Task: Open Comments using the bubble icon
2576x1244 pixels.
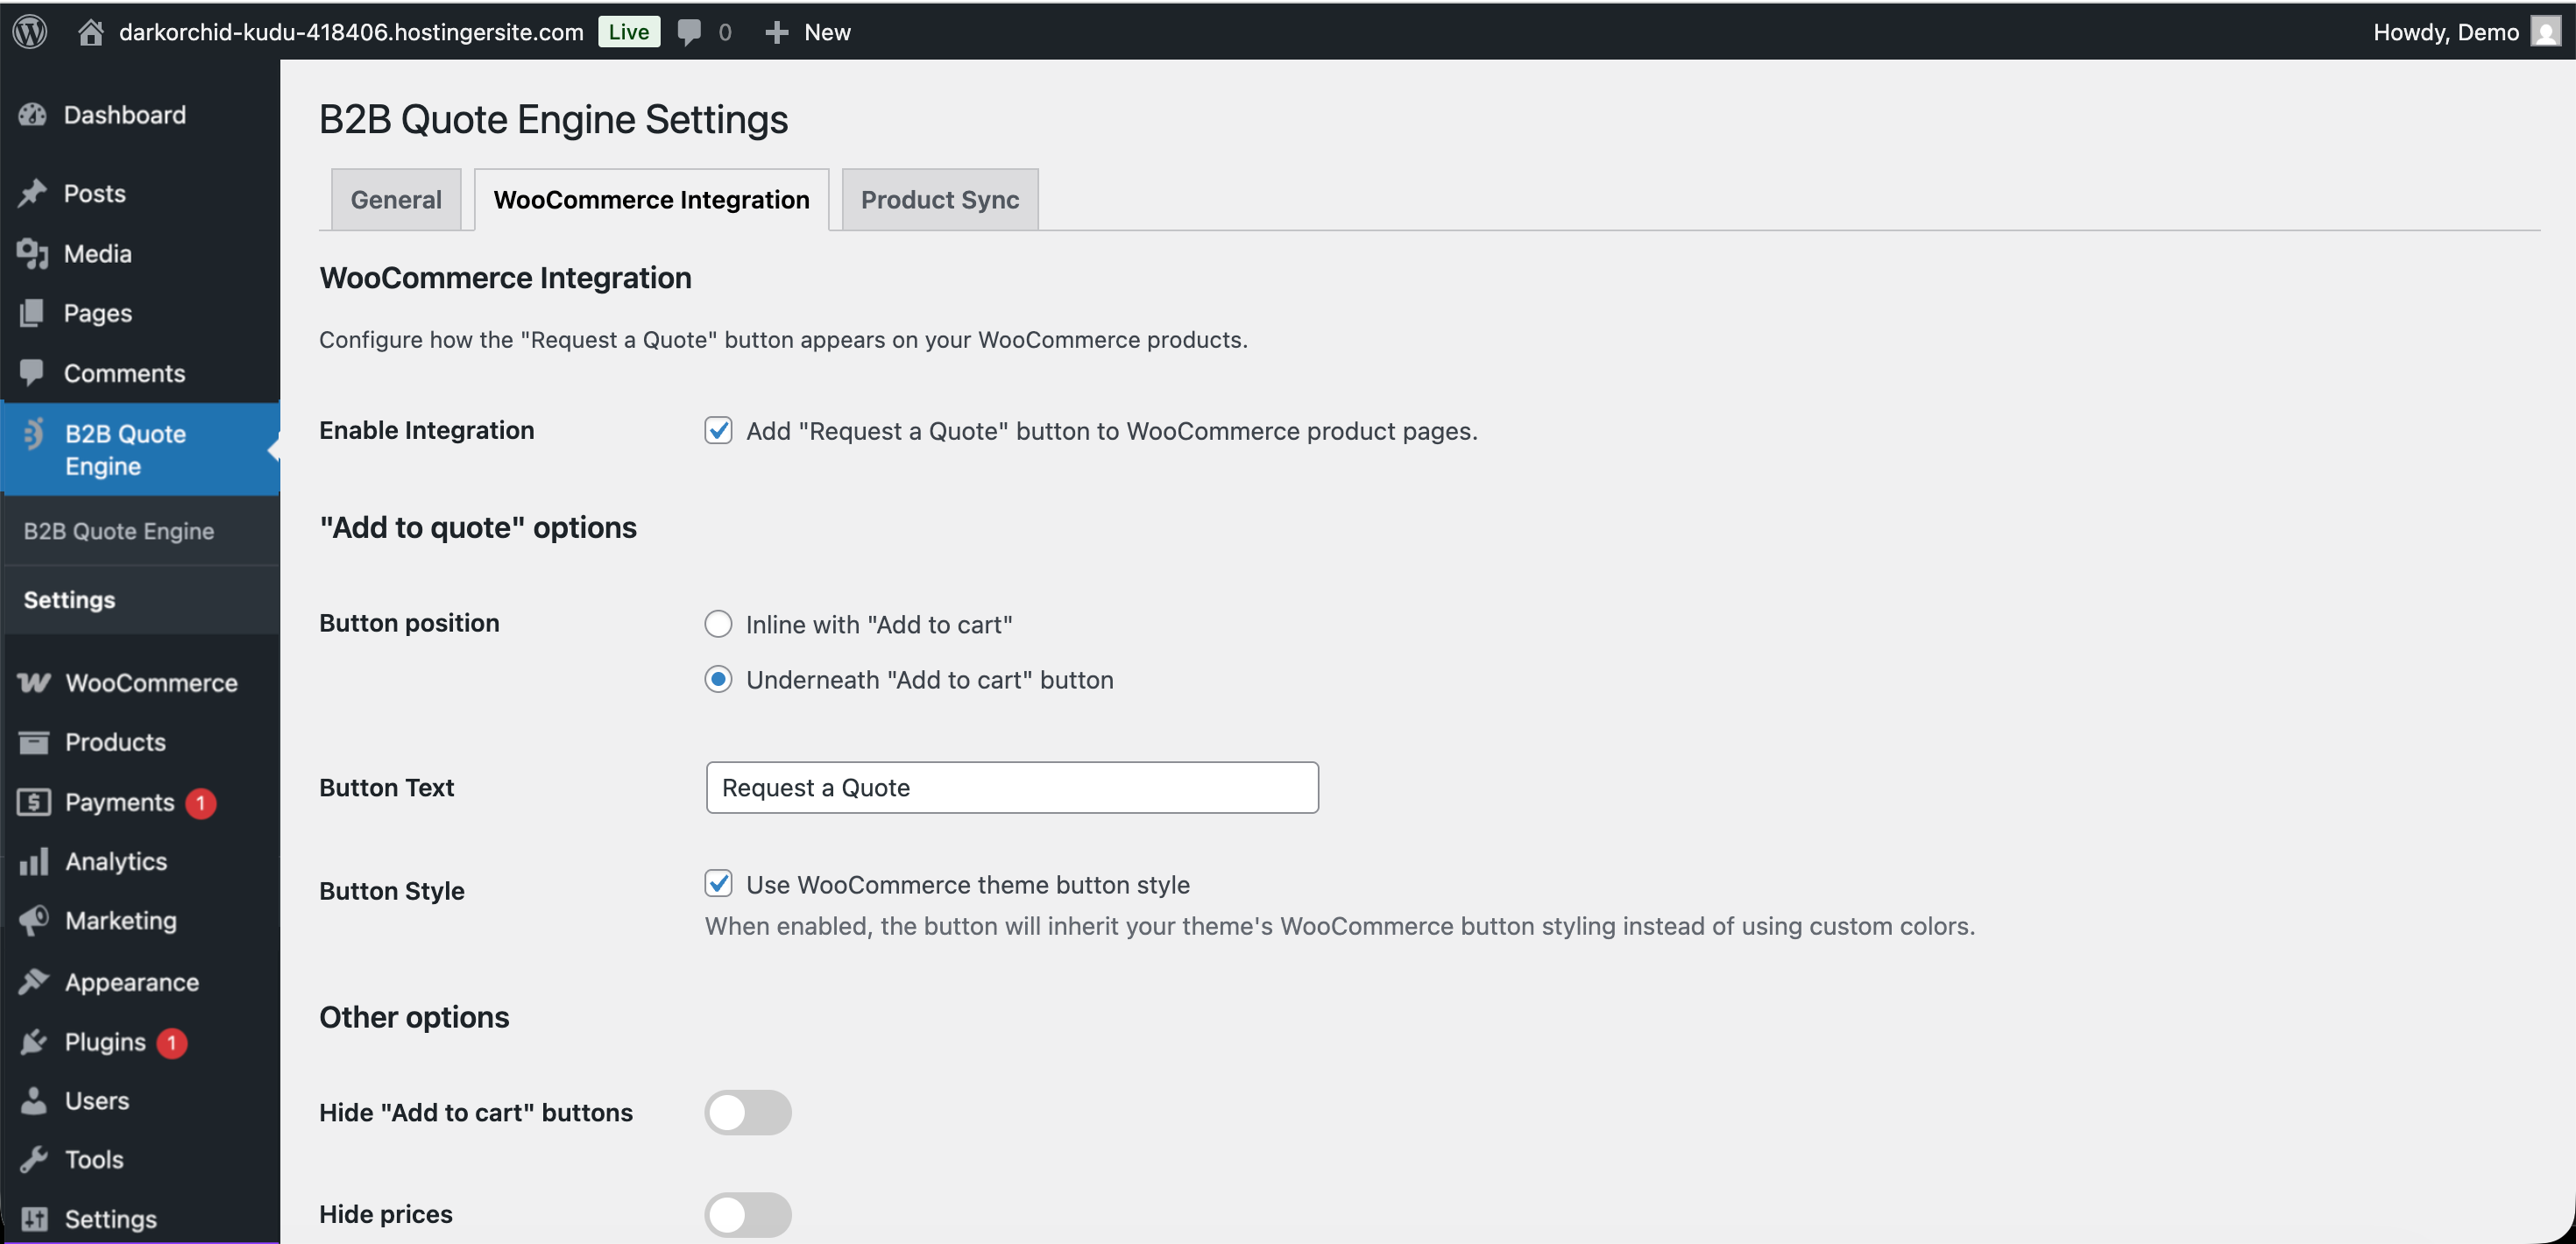Action: pos(33,372)
